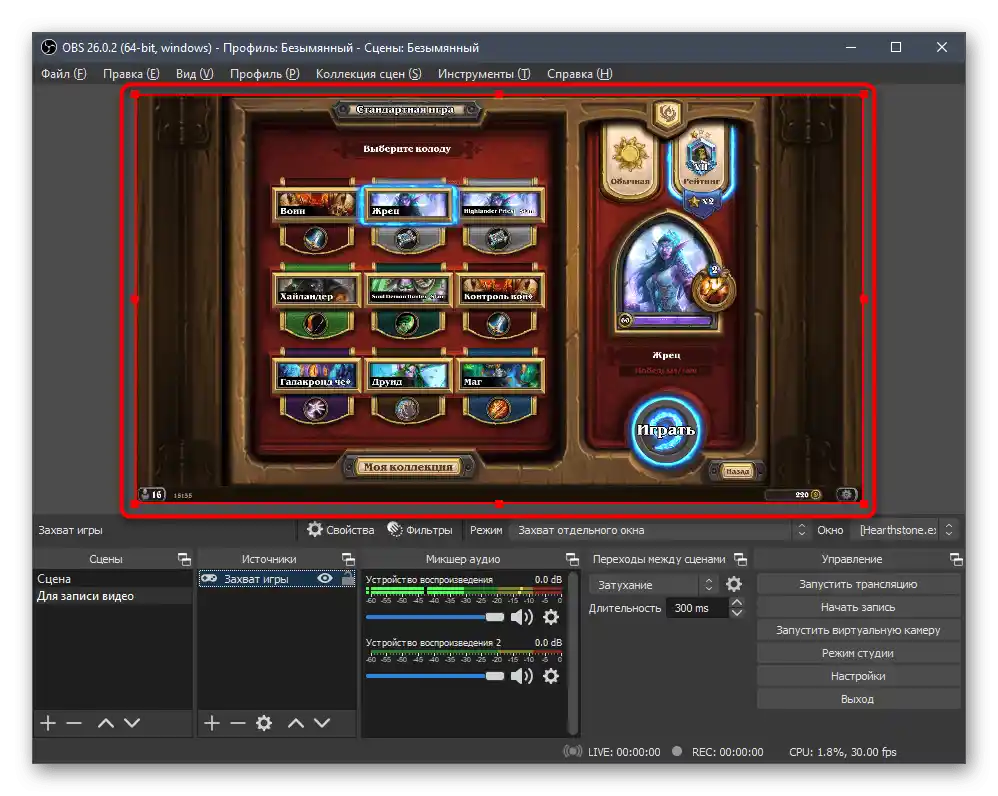Open Вид menu
The width and height of the screenshot is (998, 796).
click(195, 74)
